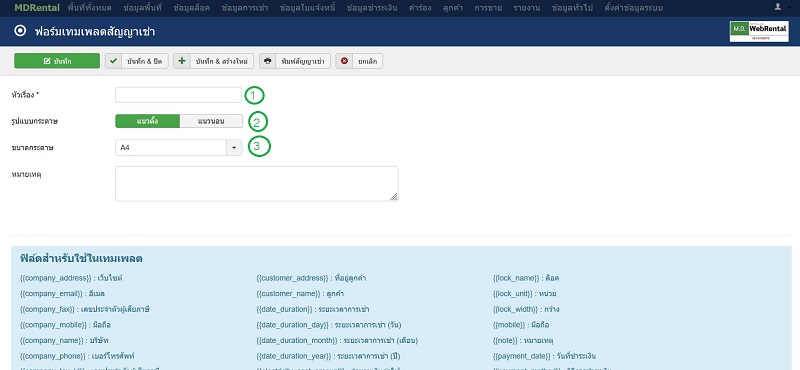Image resolution: width=800 pixels, height=370 pixels.
Task: Select แนวตั้ง portrait orientation
Action: click(147, 121)
